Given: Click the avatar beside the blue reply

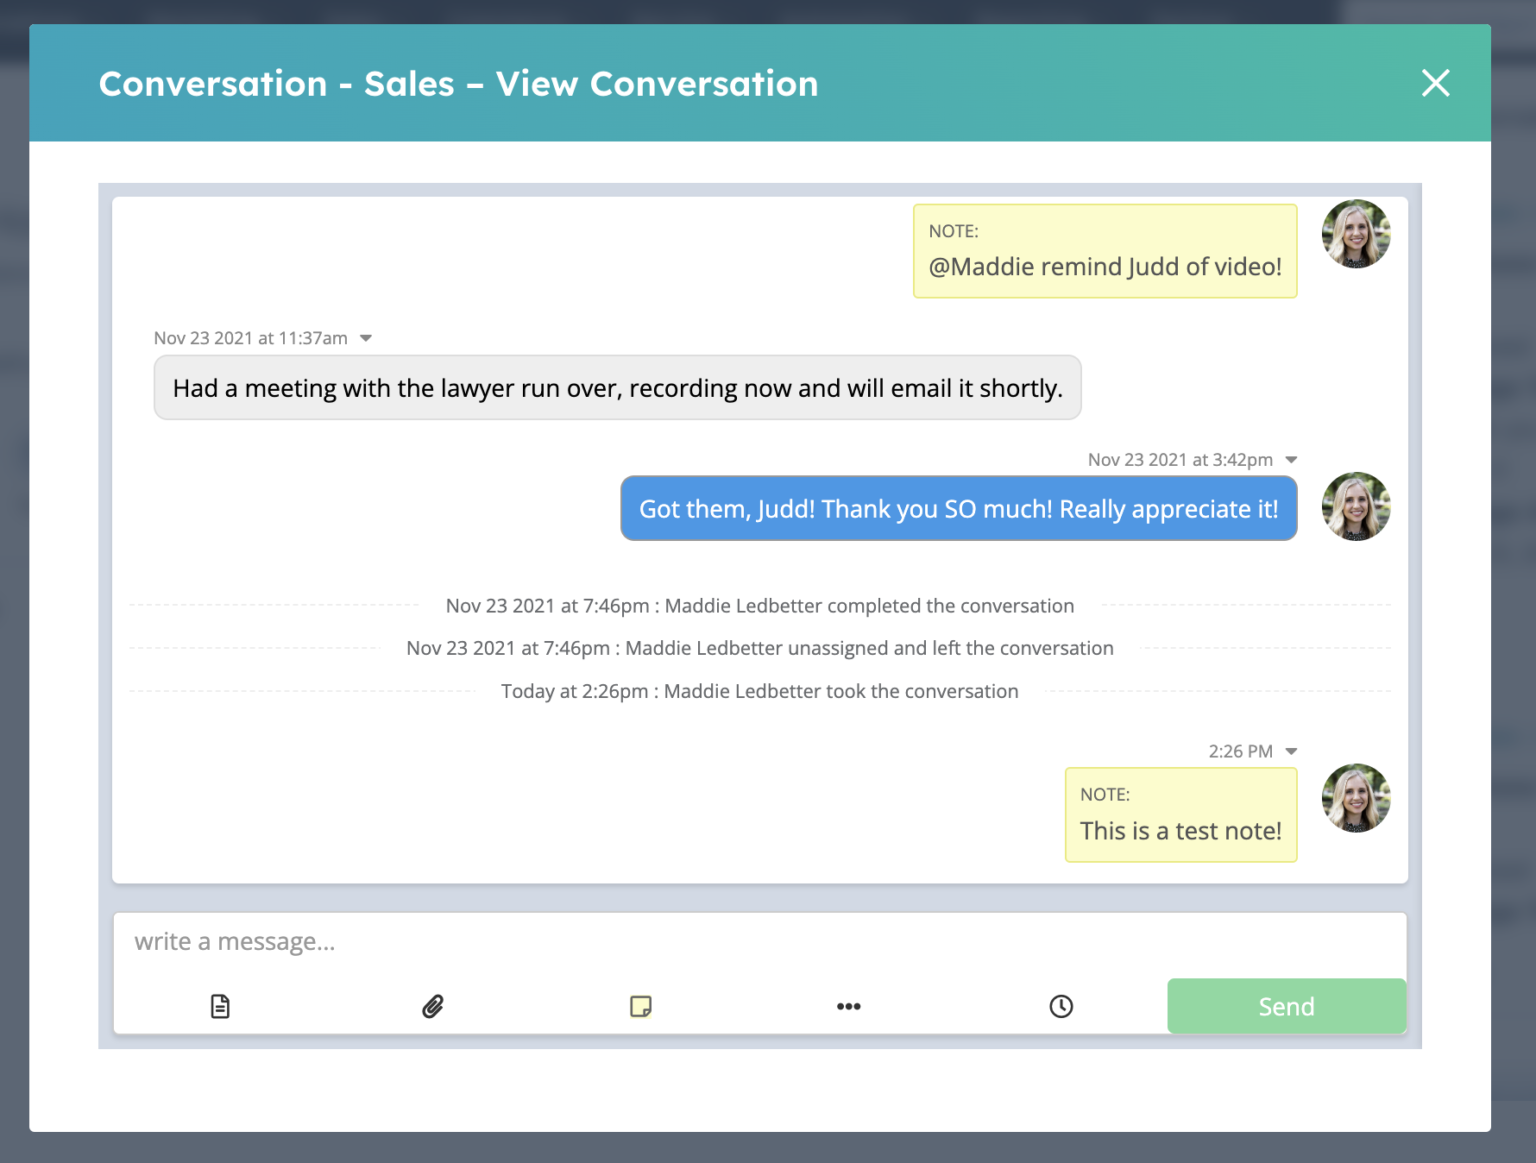Looking at the screenshot, I should tap(1356, 507).
